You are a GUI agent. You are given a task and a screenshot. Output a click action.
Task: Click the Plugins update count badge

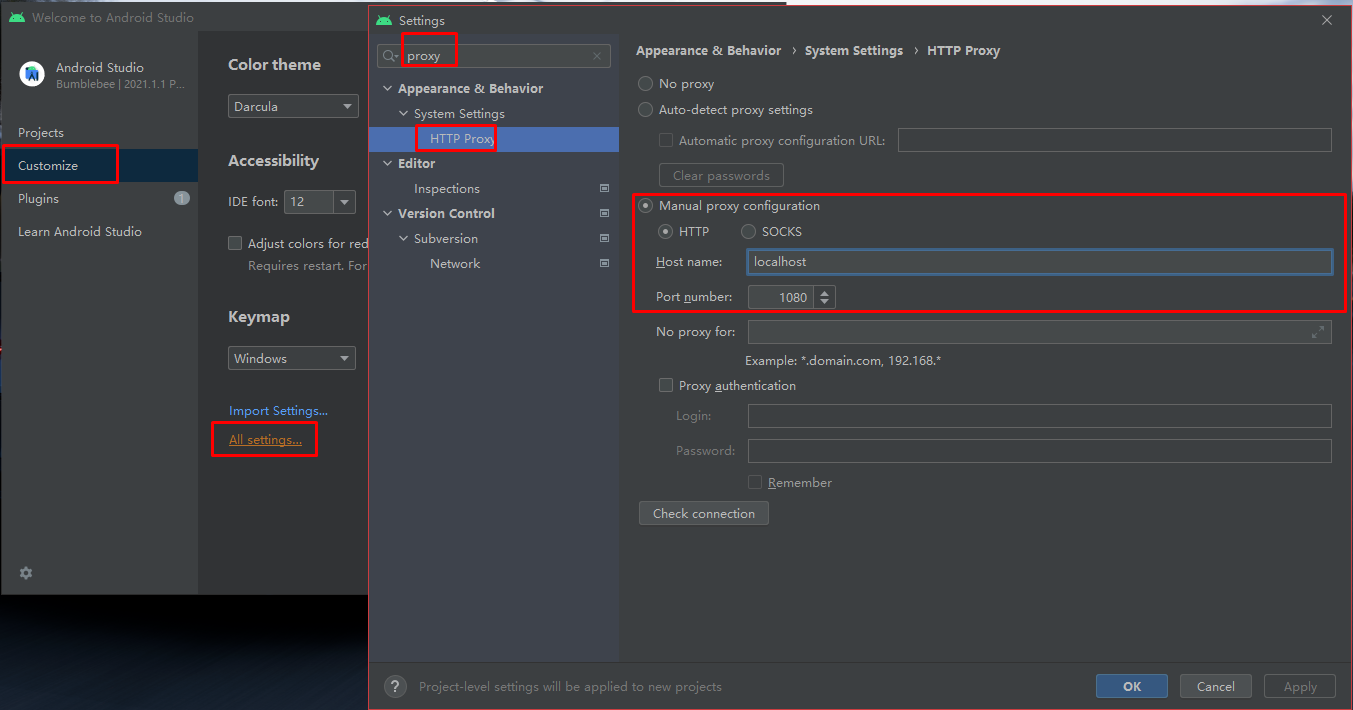pyautogui.click(x=181, y=198)
